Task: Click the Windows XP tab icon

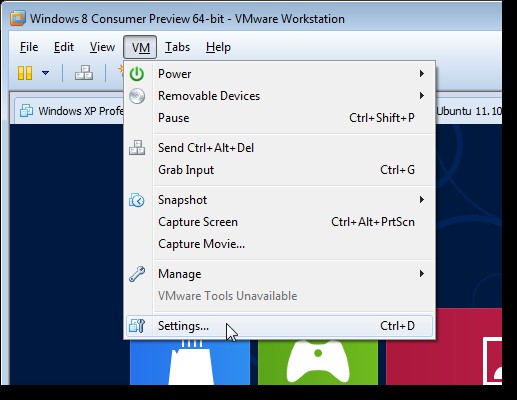Action: [26, 111]
